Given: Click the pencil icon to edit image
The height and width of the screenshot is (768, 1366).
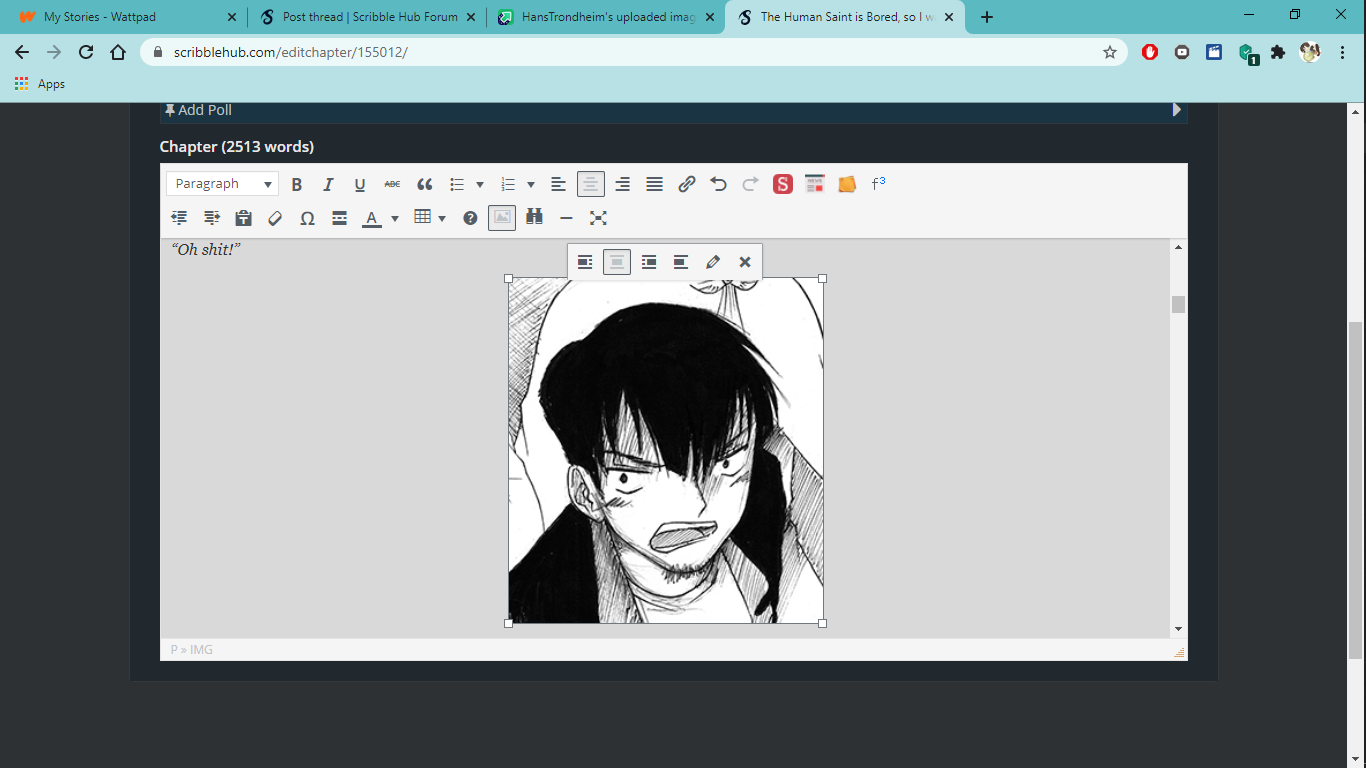Looking at the screenshot, I should [712, 262].
